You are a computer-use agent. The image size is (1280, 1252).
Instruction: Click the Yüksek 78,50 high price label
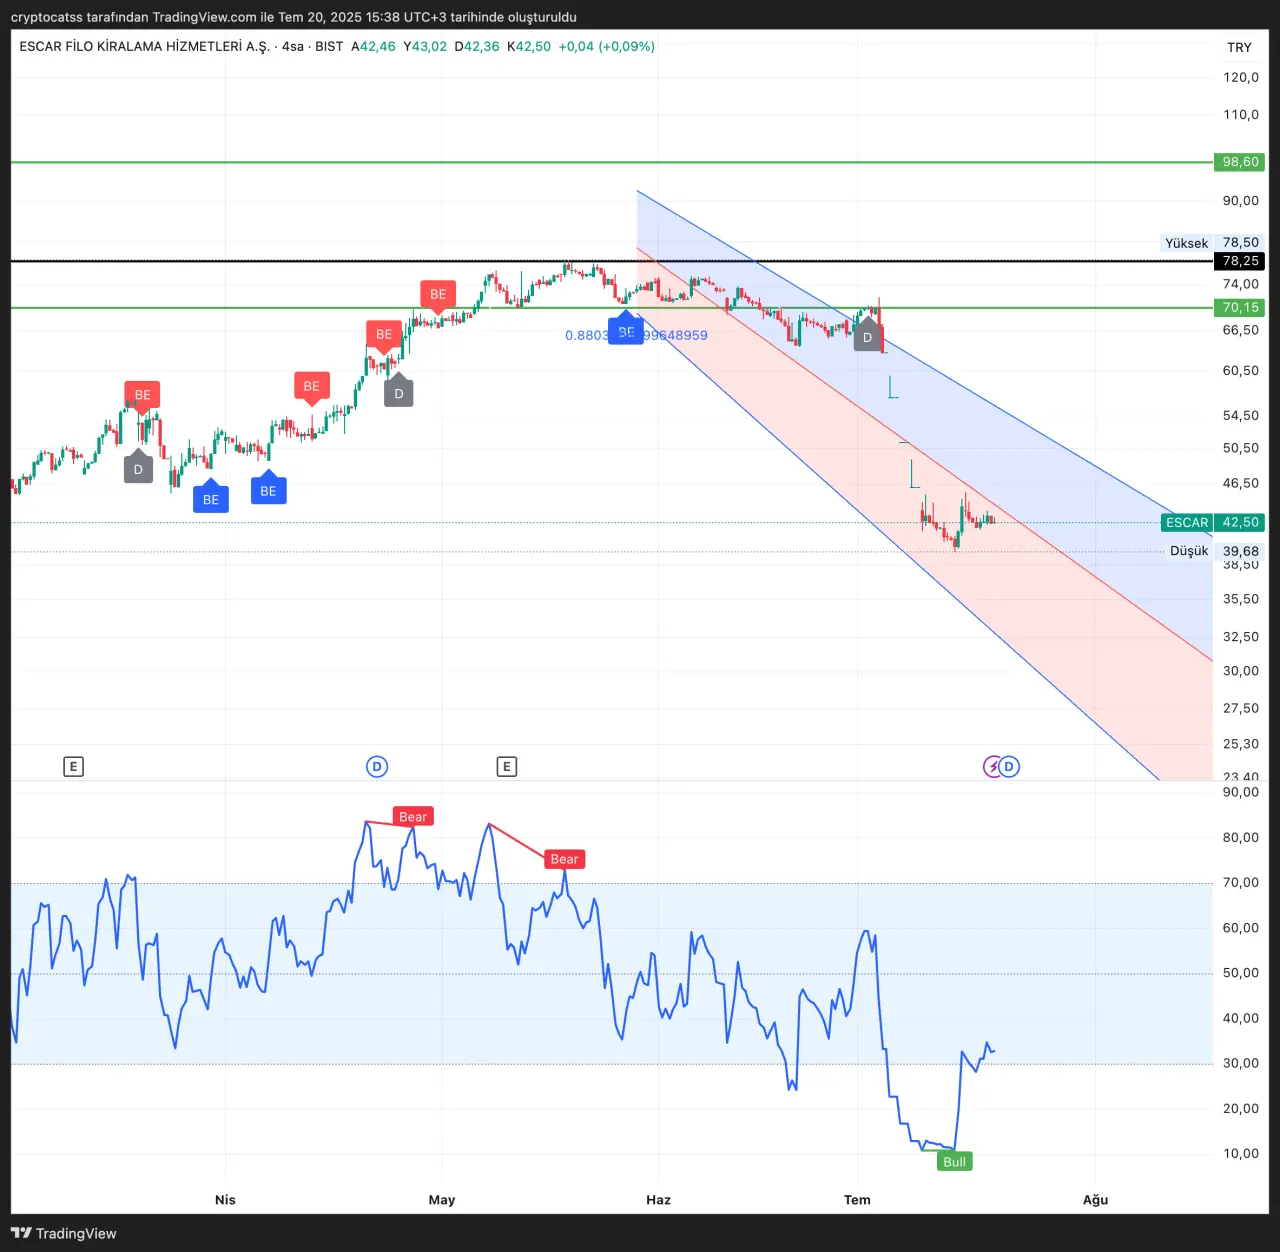(1212, 243)
